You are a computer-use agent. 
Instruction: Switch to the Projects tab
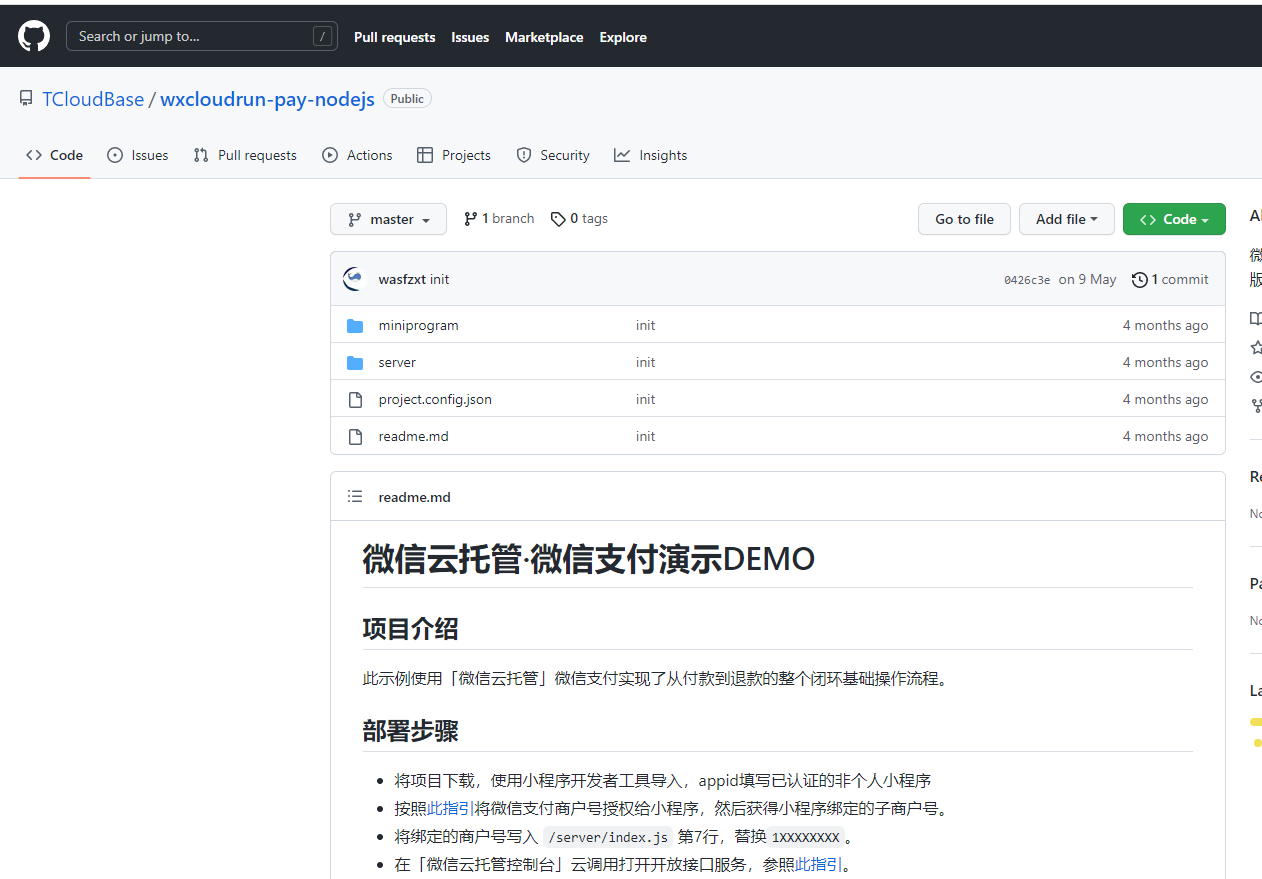(454, 155)
